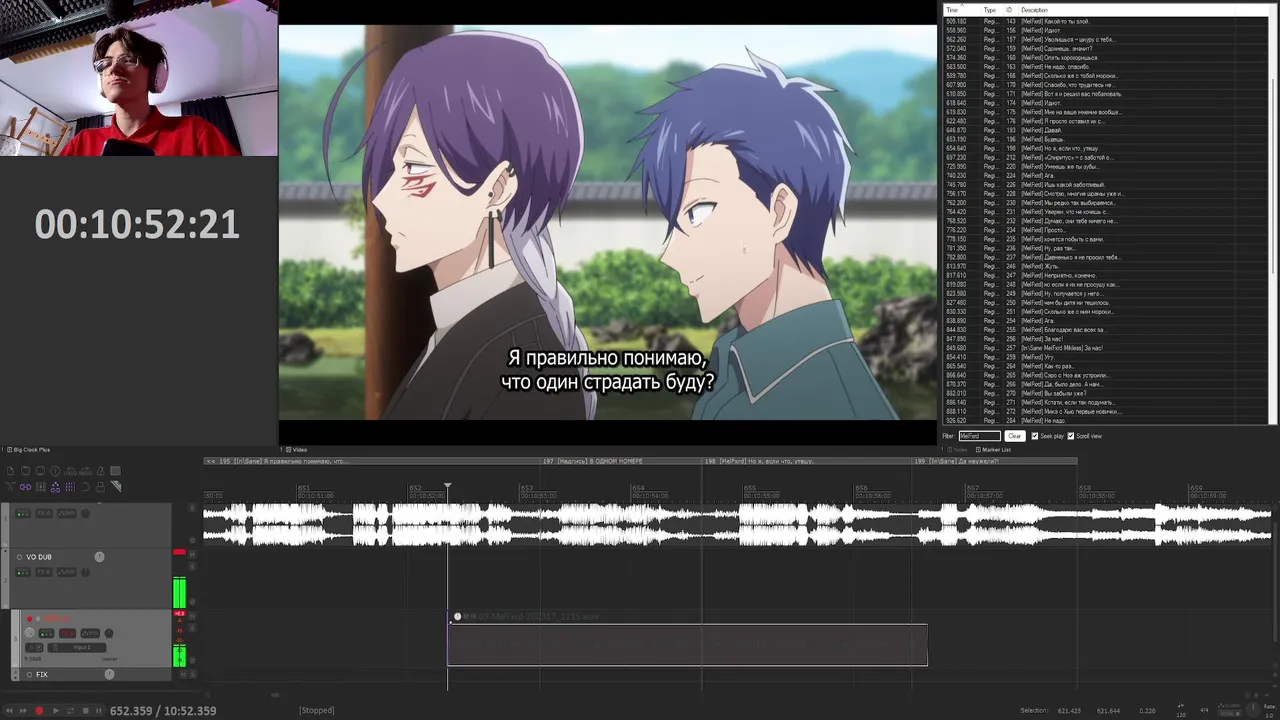Click the 120 BPM tempo field
Viewport: 1280px width, 720px height.
pos(1181,715)
